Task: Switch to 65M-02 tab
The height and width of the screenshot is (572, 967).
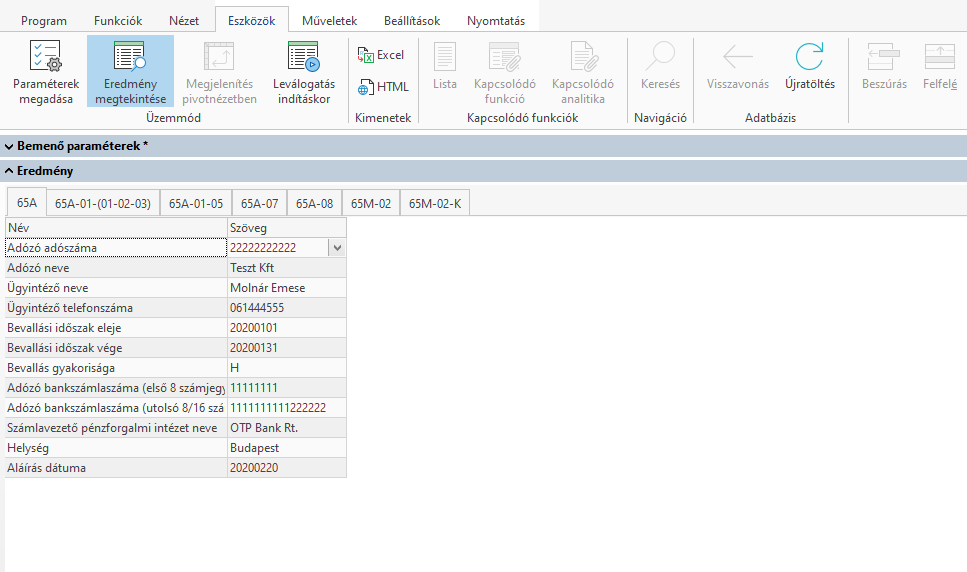Action: coord(371,203)
